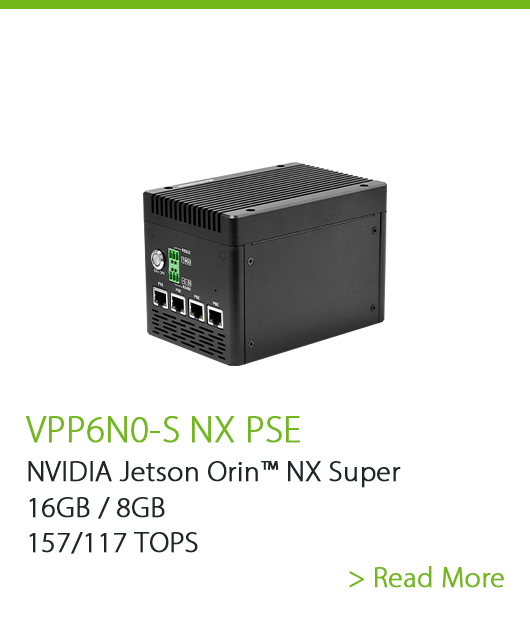This screenshot has height=620, width=530.
Task: Click the first PSE Ethernet port on left
Action: coord(160,297)
